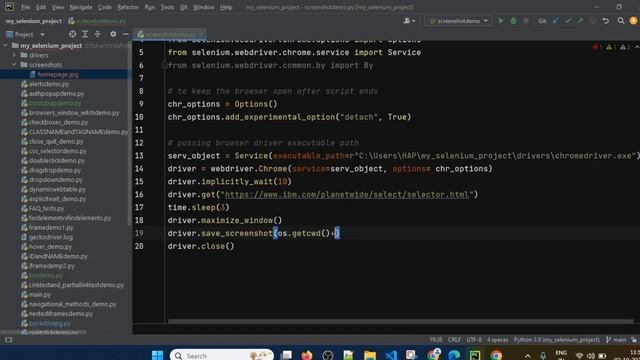Update project from Git
Viewport: 640px width, 360px height.
pos(555,21)
